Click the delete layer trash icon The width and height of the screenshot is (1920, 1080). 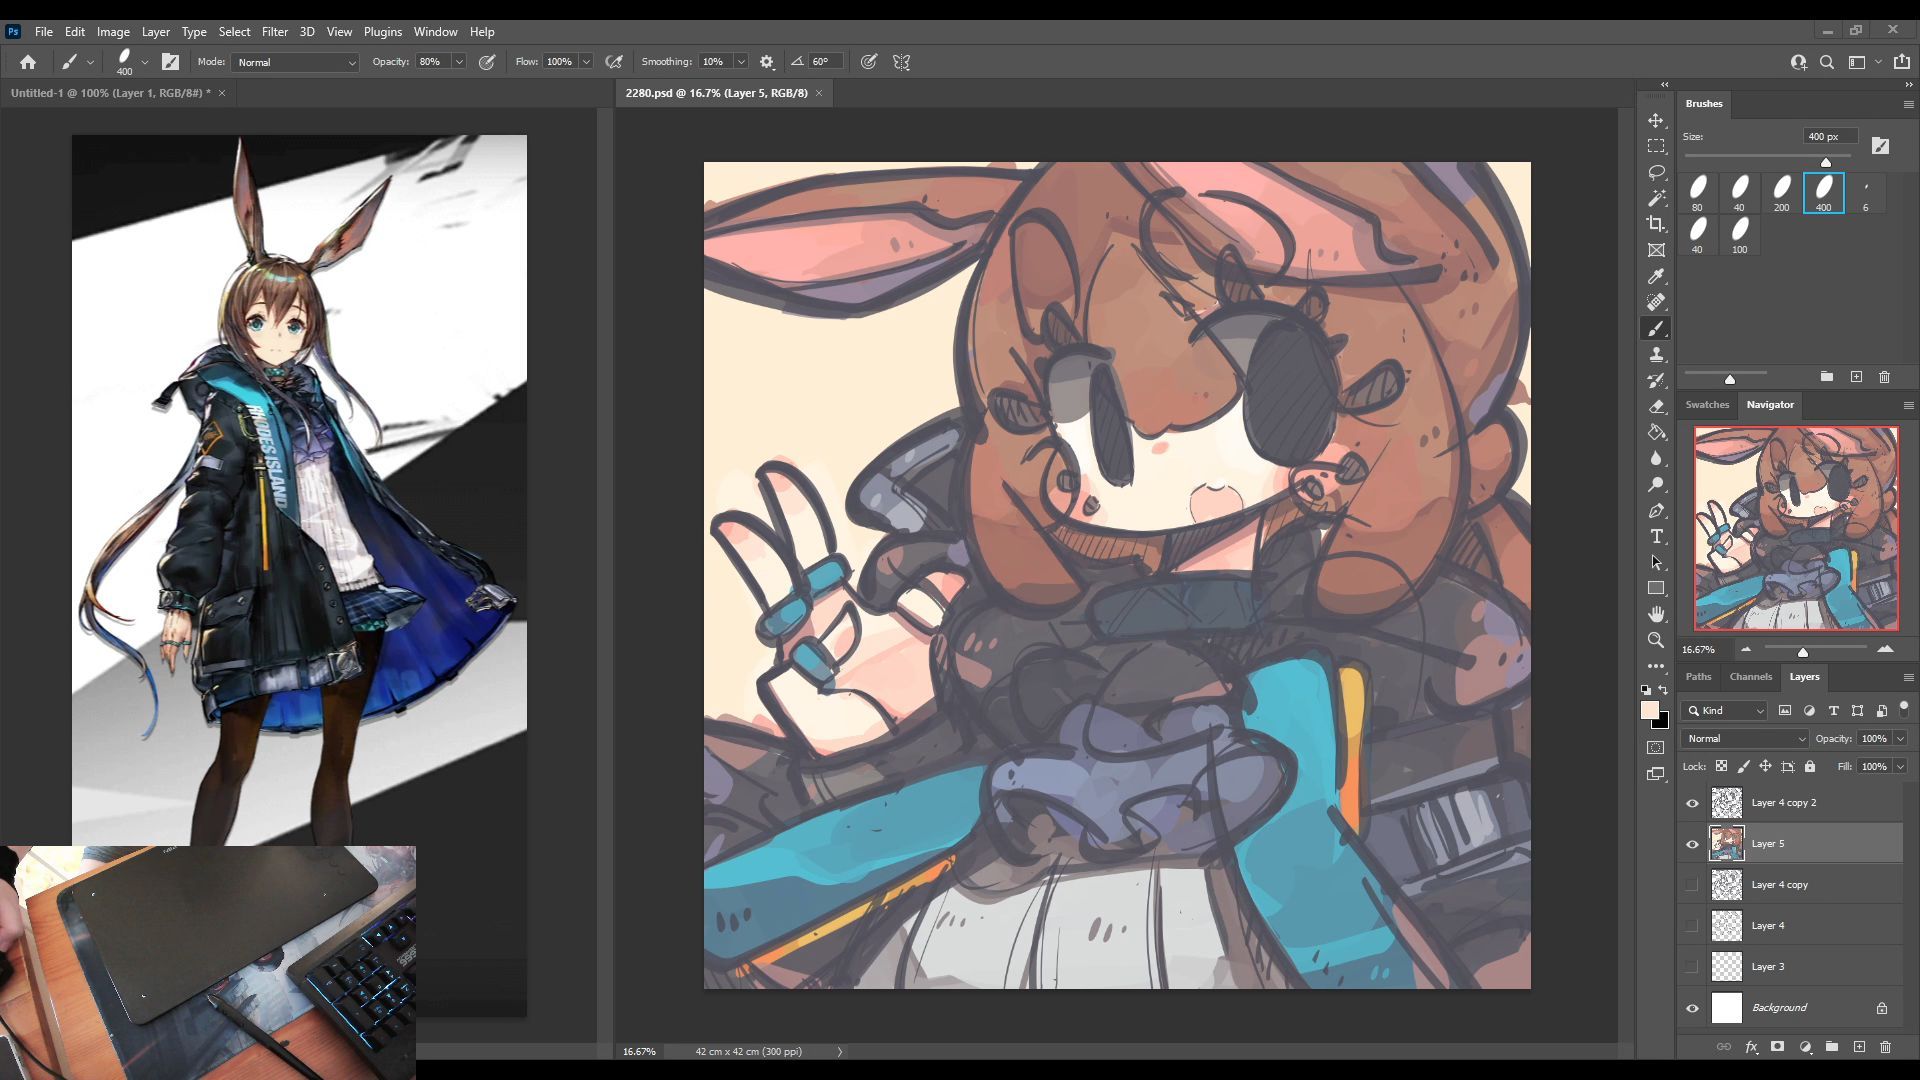(1885, 1047)
